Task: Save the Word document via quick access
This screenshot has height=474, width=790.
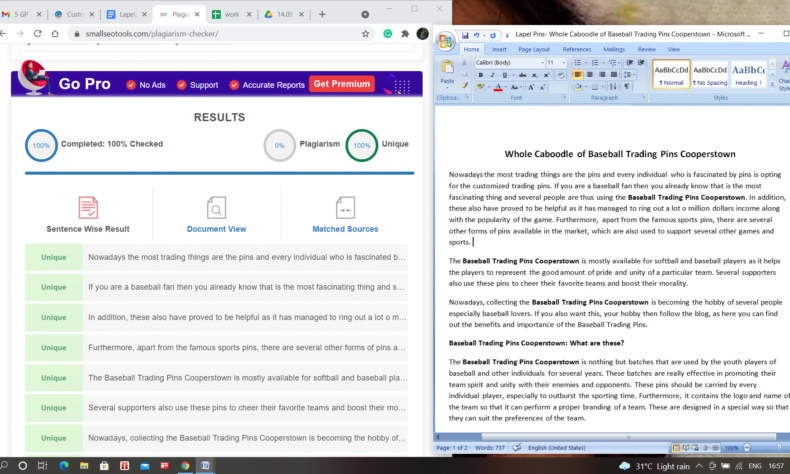Action: tap(465, 35)
